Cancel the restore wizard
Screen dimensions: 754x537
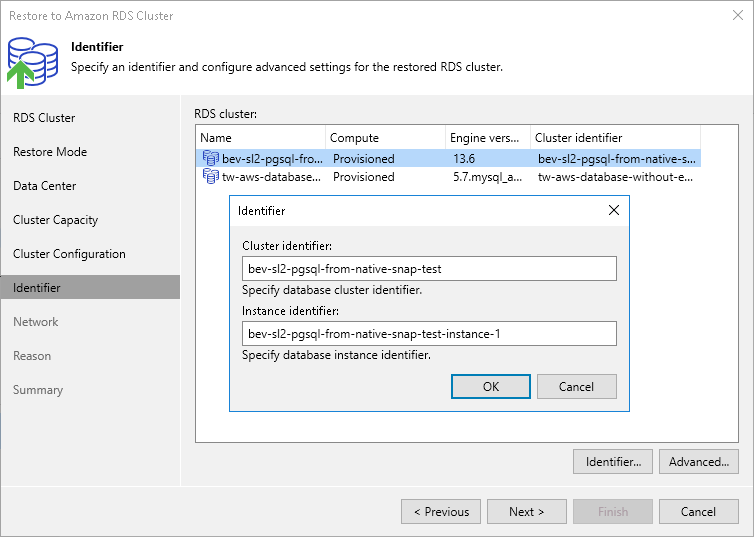(699, 512)
